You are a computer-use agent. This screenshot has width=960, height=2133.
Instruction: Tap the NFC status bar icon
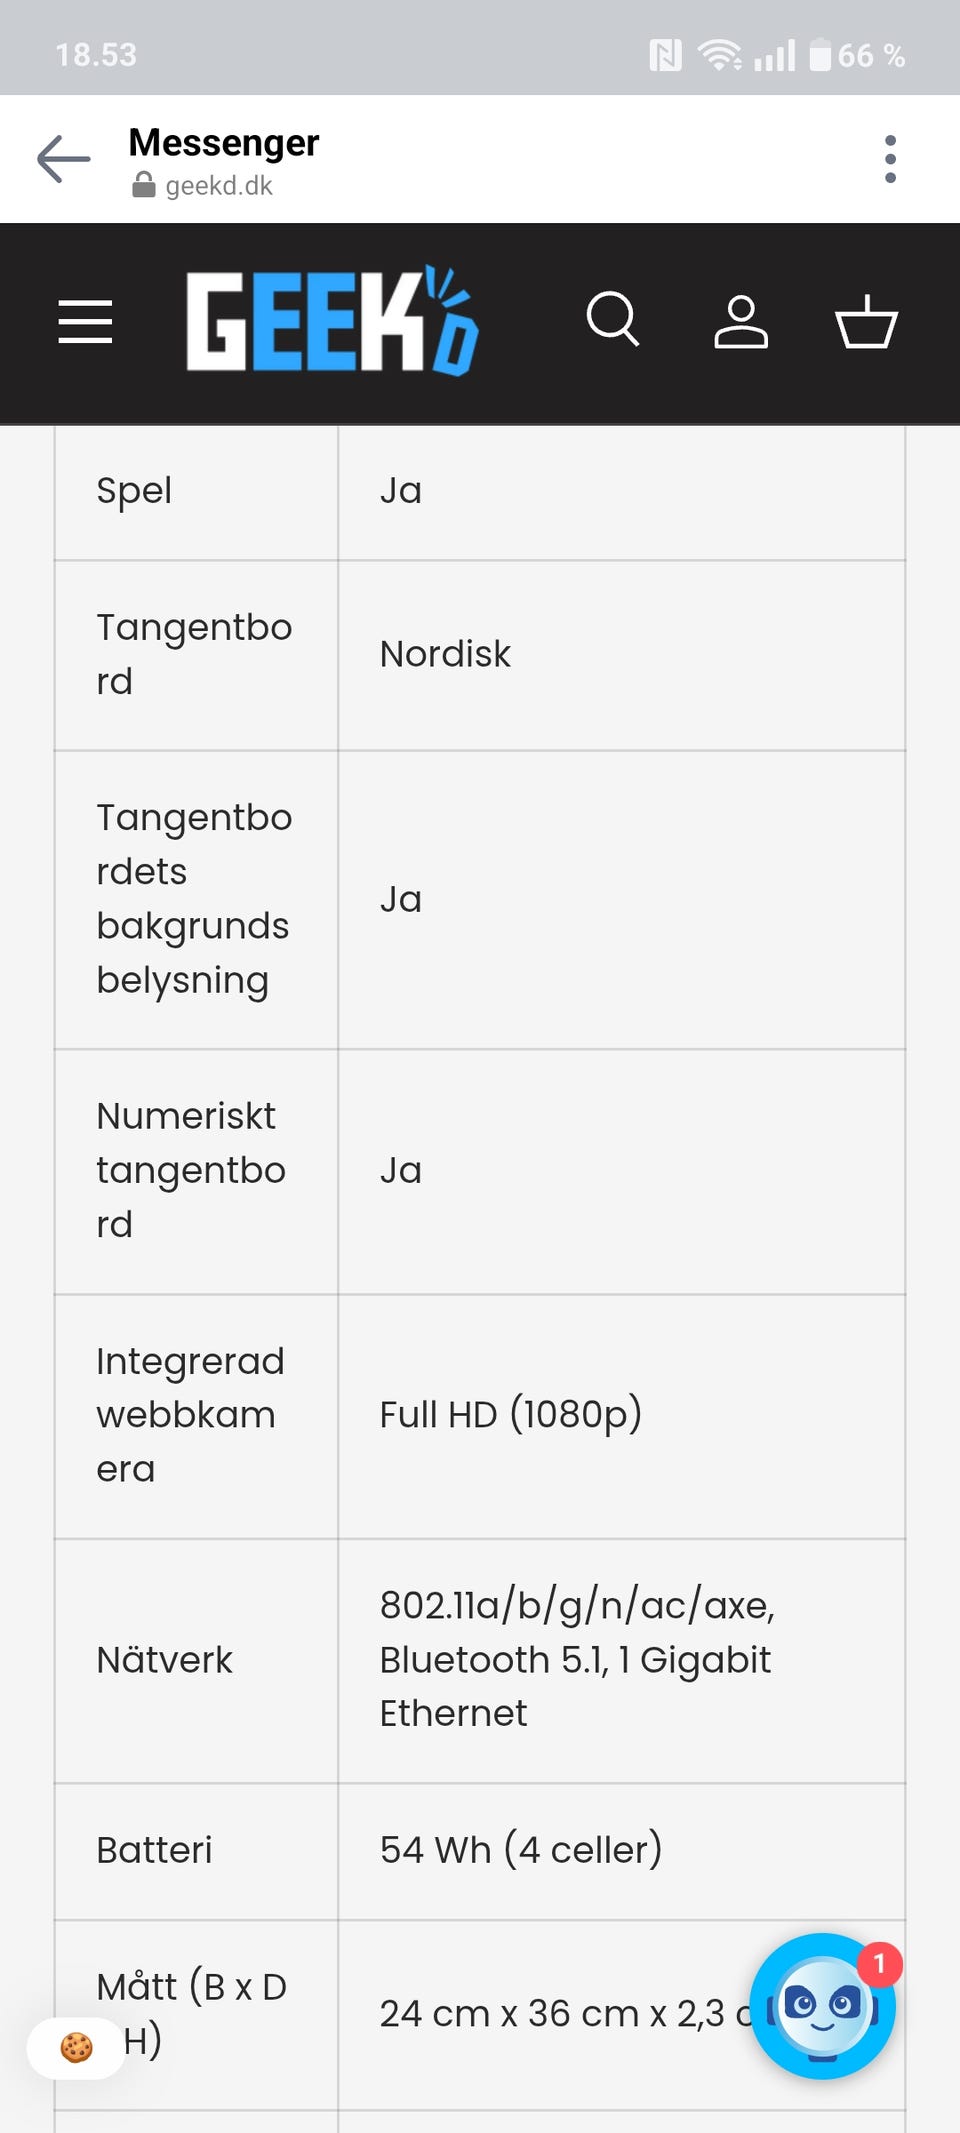[665, 55]
